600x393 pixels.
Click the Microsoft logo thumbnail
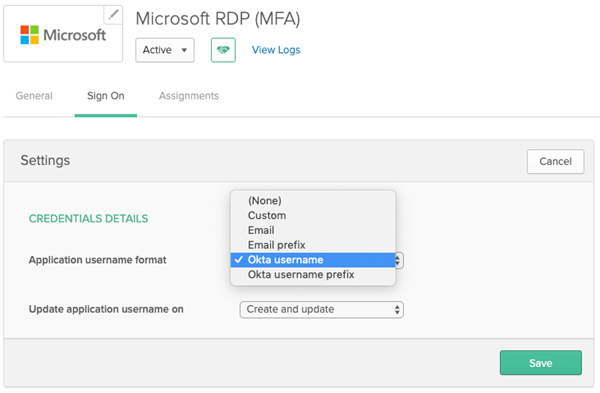tap(63, 34)
